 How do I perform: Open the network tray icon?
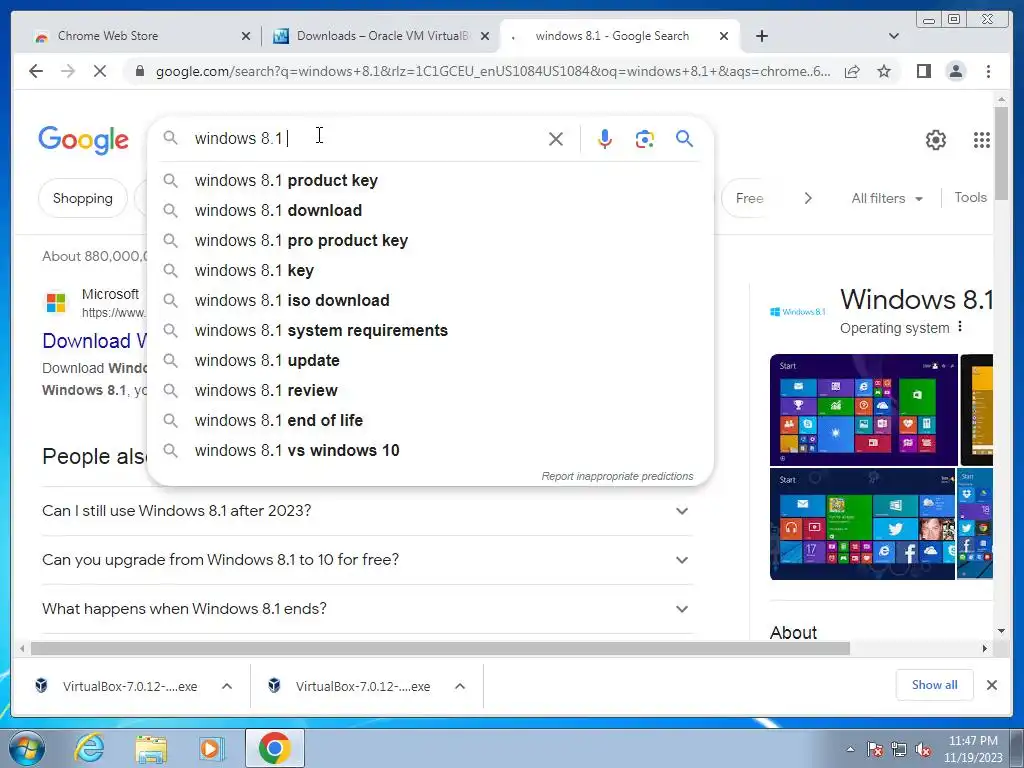[899, 750]
